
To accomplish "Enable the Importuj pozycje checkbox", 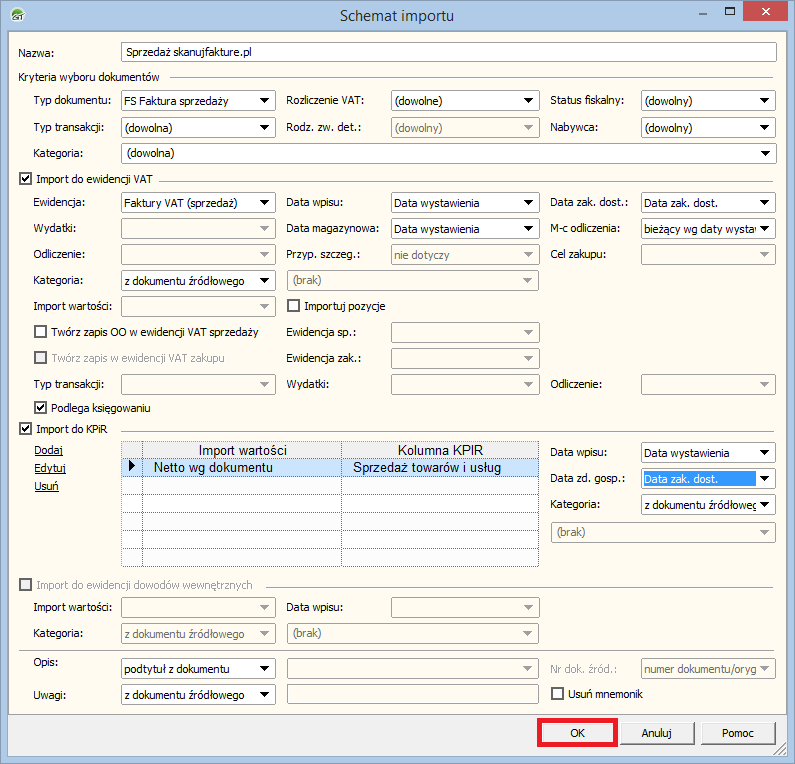I will (294, 306).
